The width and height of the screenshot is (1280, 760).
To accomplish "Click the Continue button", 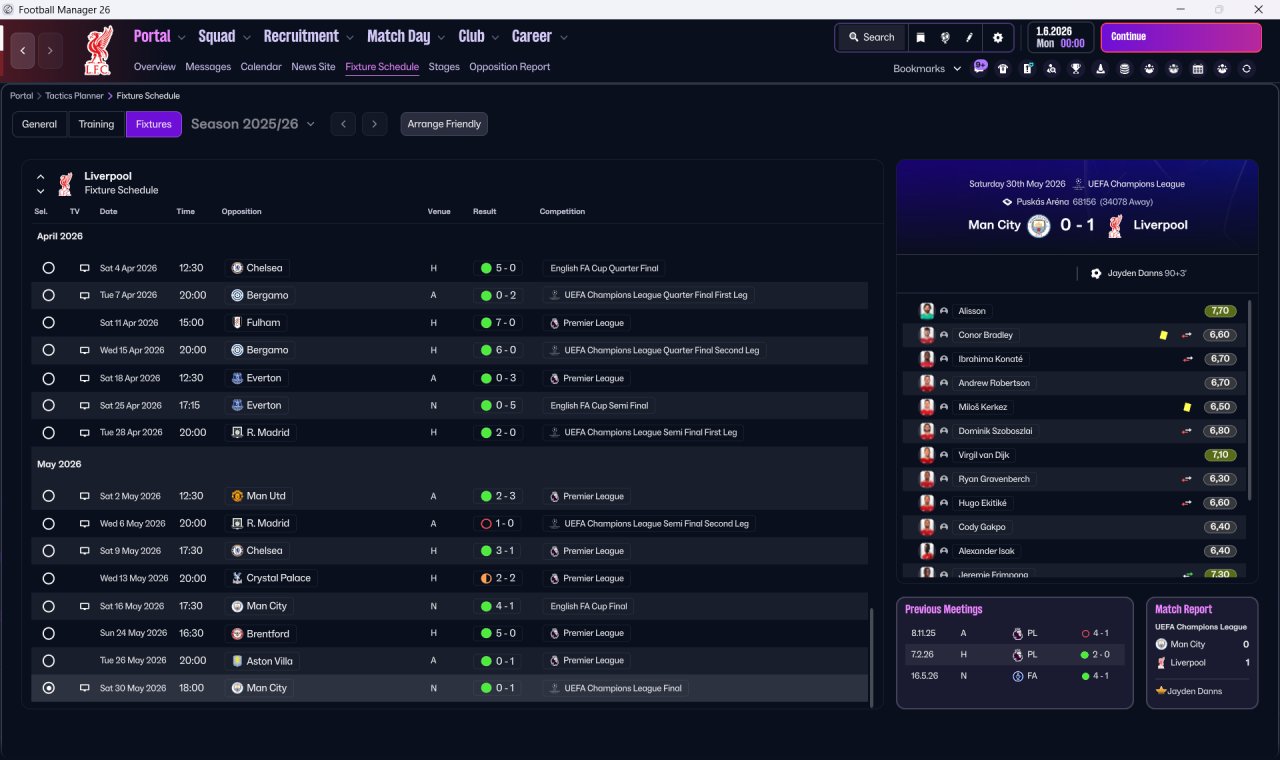I will 1181,37.
